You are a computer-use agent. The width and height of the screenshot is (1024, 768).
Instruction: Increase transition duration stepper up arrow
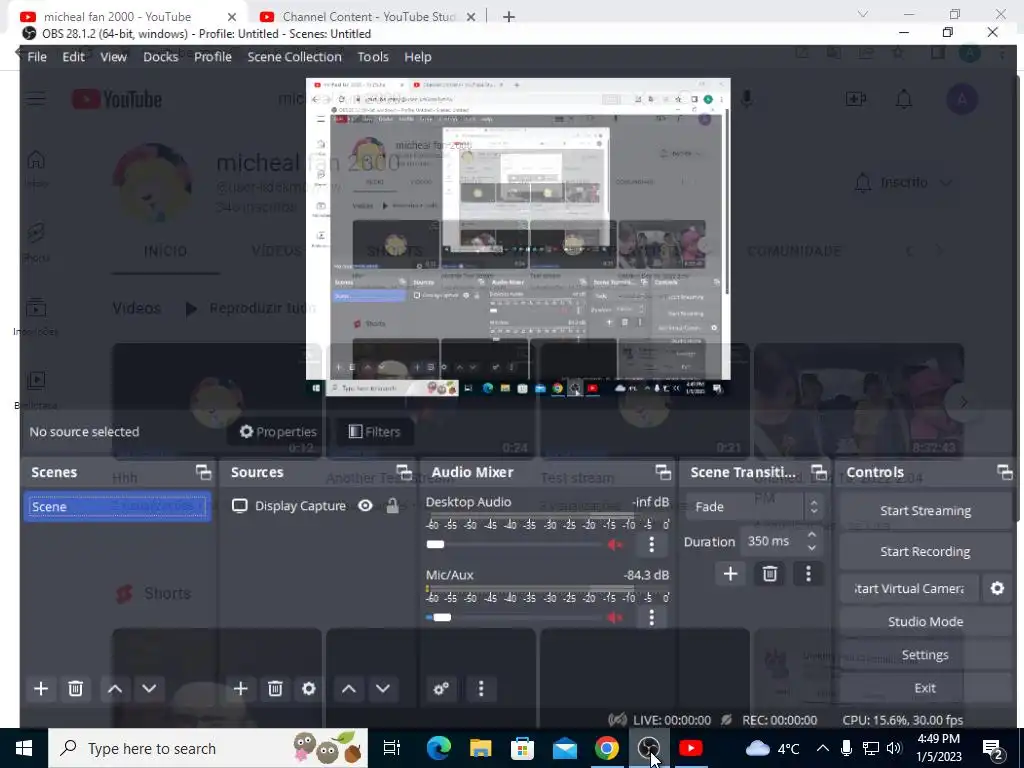pyautogui.click(x=812, y=534)
